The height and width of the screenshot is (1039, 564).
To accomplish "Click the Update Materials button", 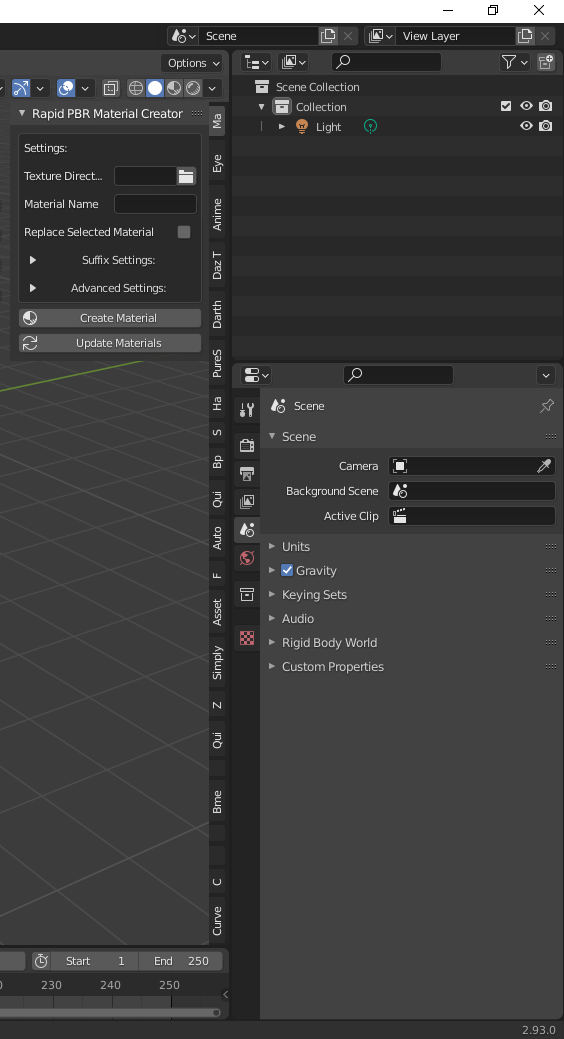I will coord(110,343).
